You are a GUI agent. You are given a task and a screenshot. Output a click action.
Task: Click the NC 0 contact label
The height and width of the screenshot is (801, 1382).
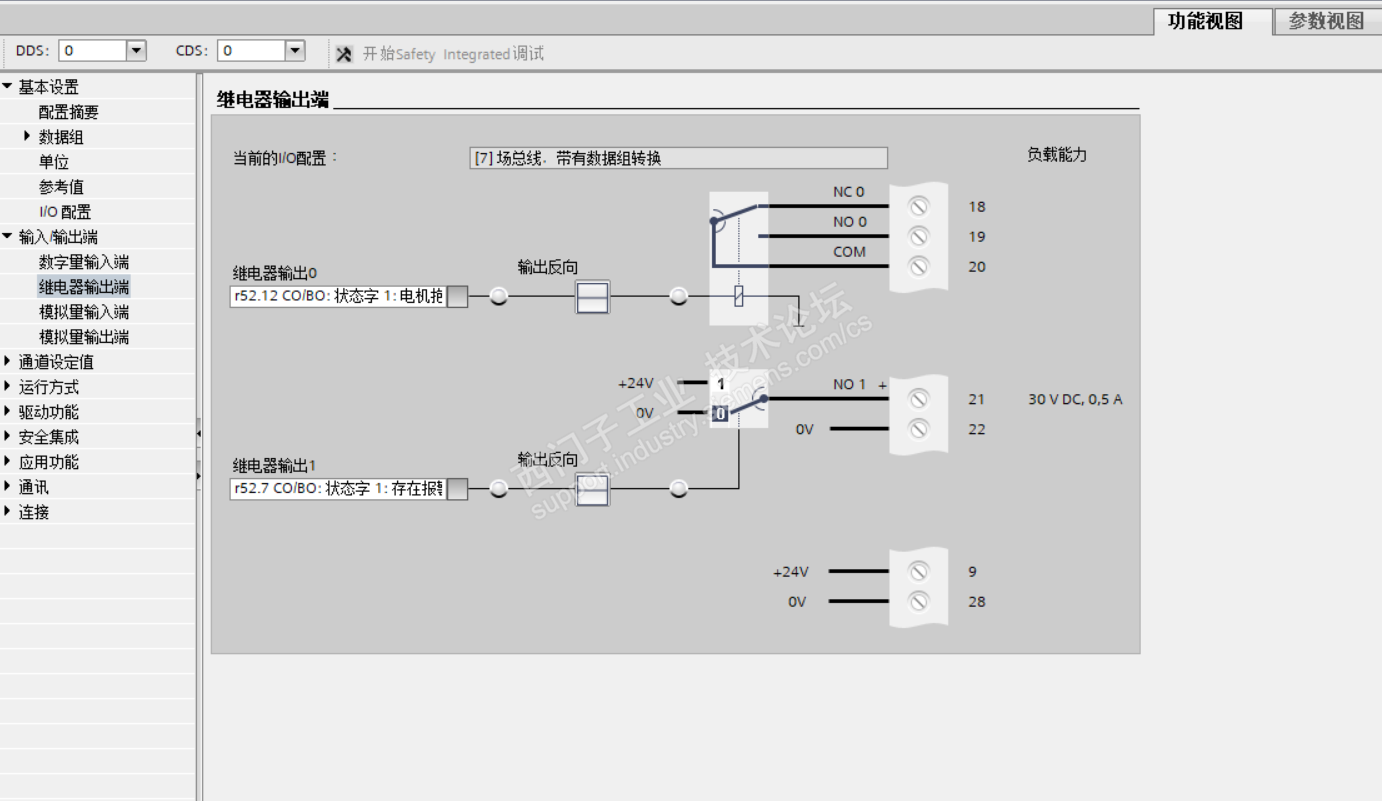point(849,192)
